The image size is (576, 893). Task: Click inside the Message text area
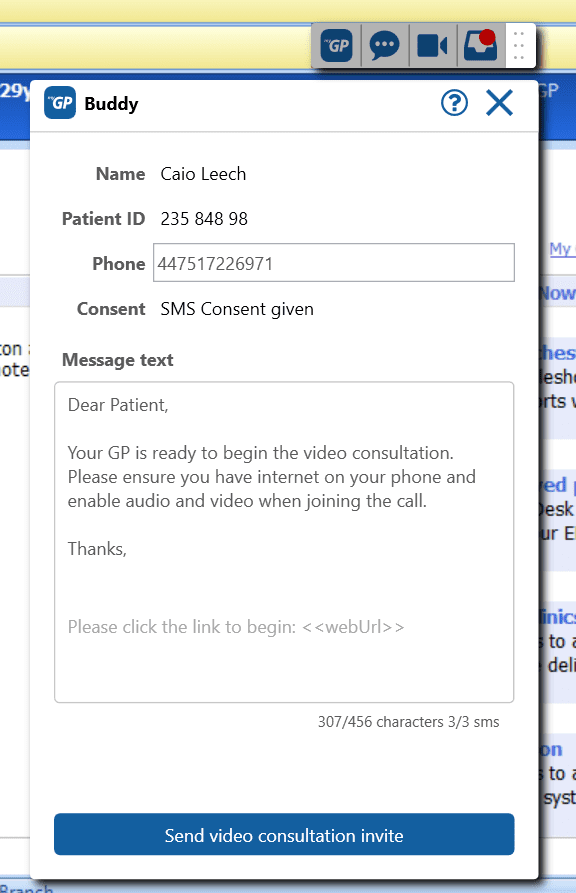(284, 542)
